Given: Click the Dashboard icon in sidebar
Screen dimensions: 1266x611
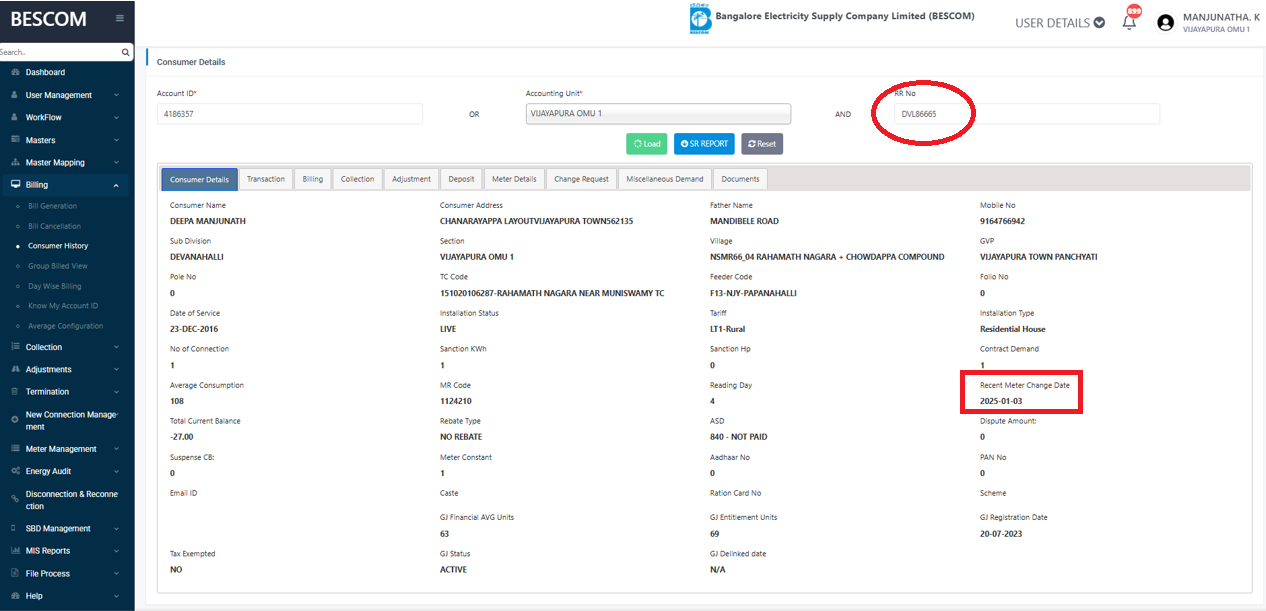Looking at the screenshot, I should (x=15, y=72).
